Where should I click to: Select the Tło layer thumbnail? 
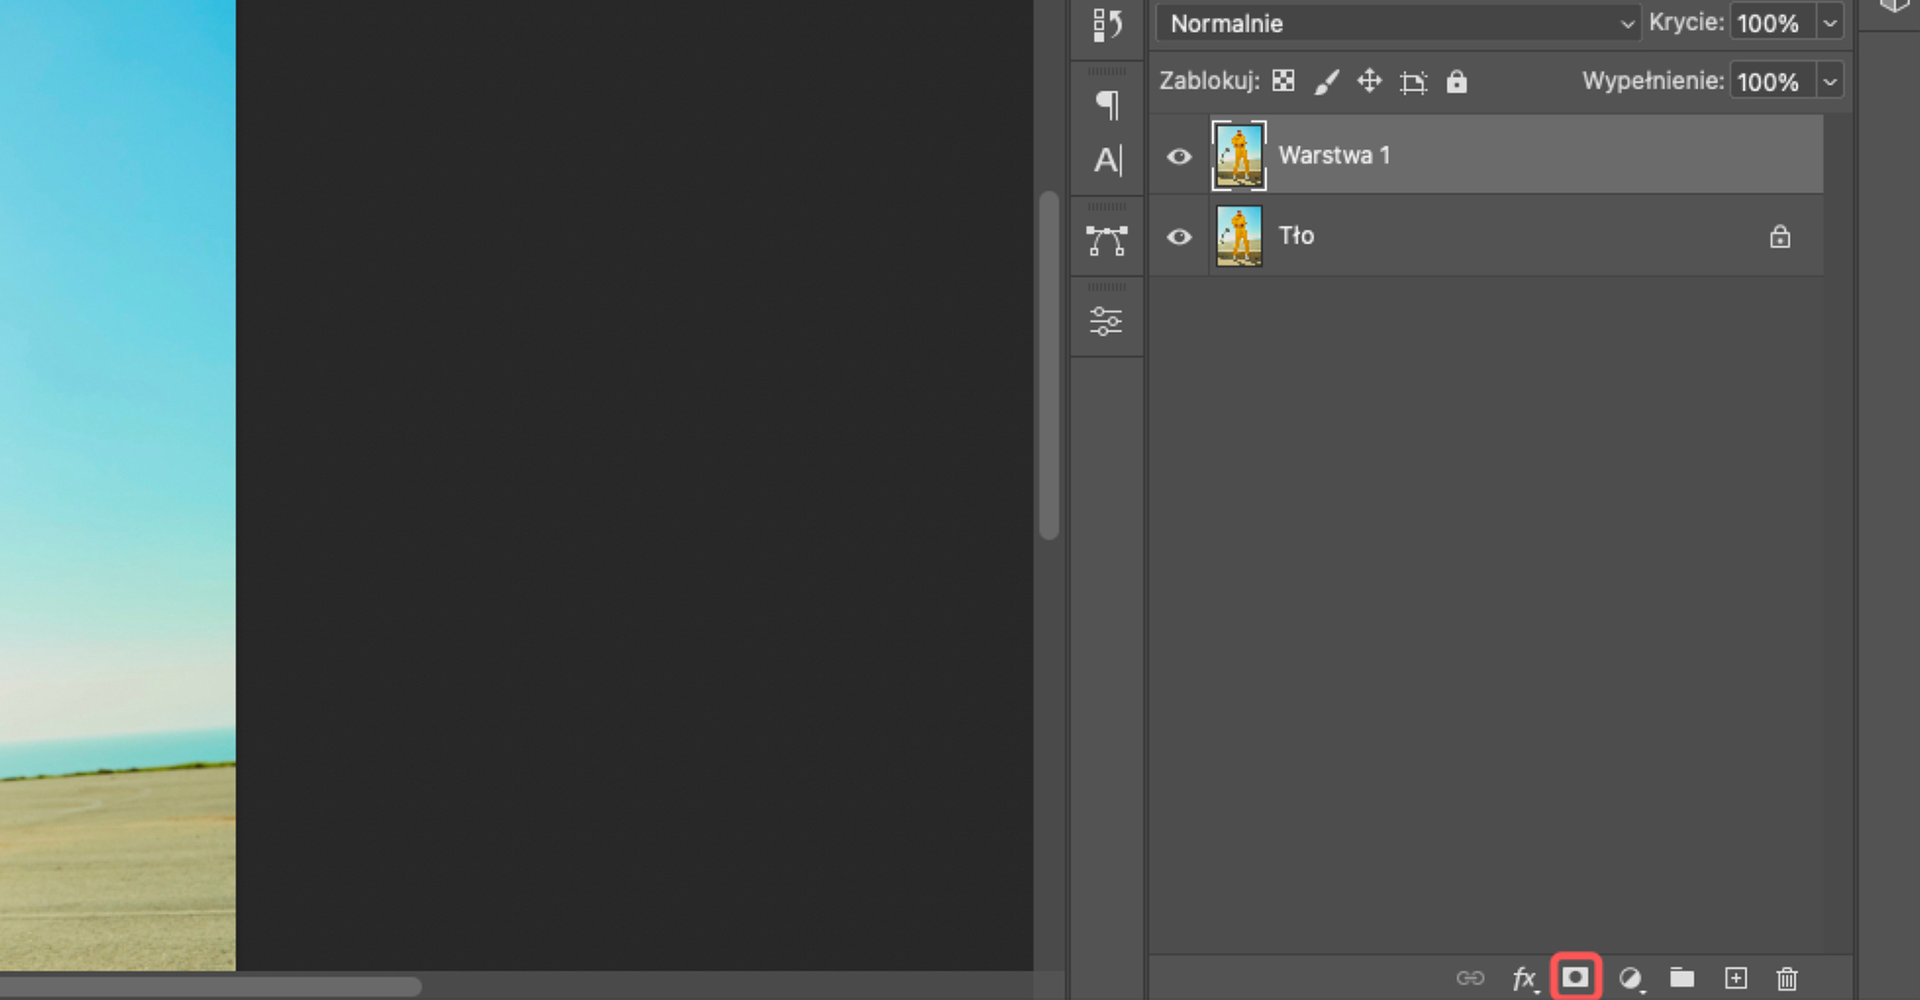click(1239, 236)
